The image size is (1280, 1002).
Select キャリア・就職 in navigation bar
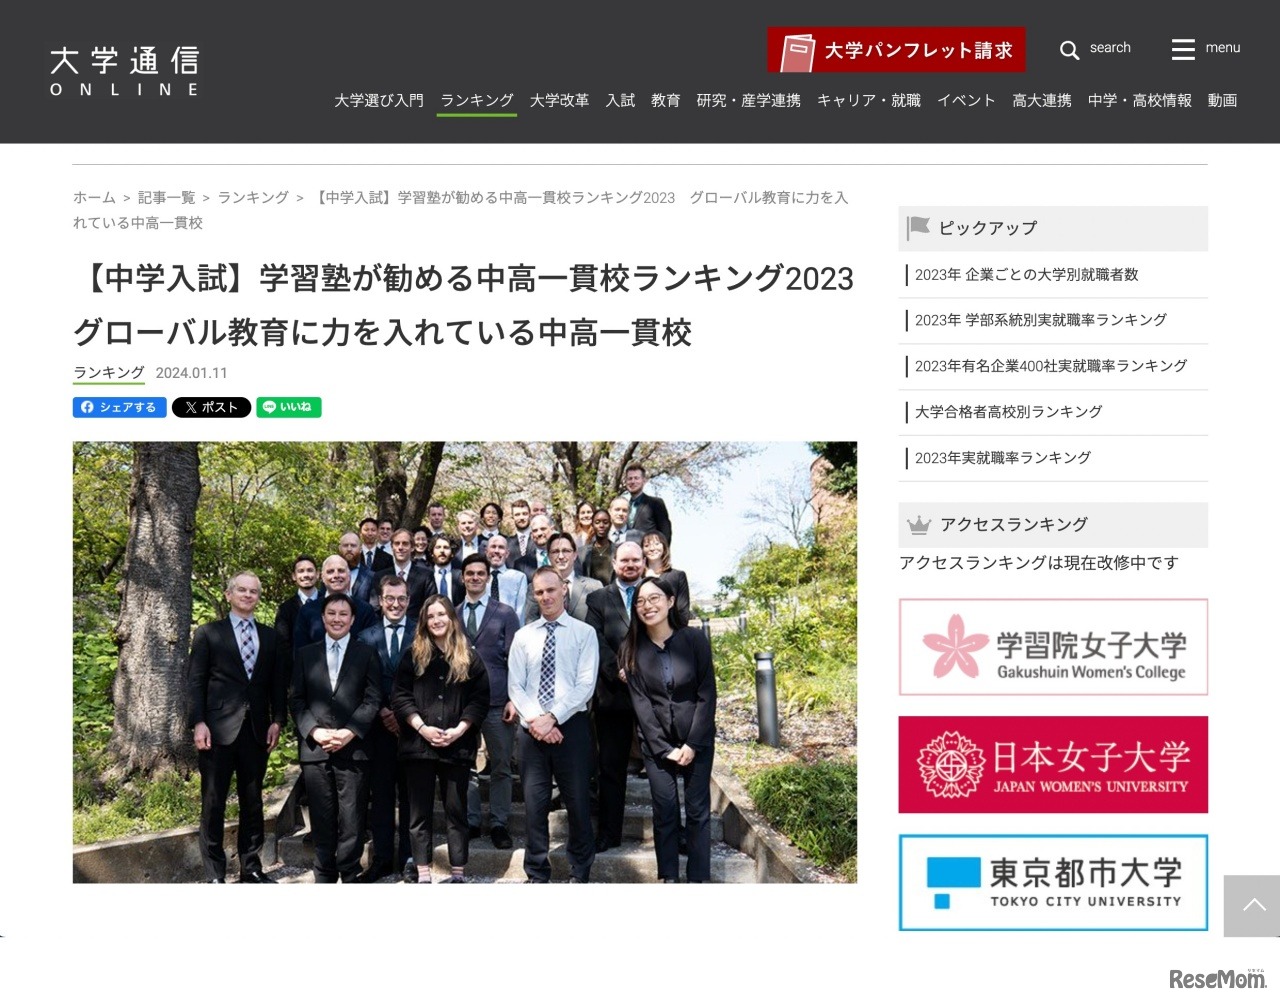click(868, 100)
